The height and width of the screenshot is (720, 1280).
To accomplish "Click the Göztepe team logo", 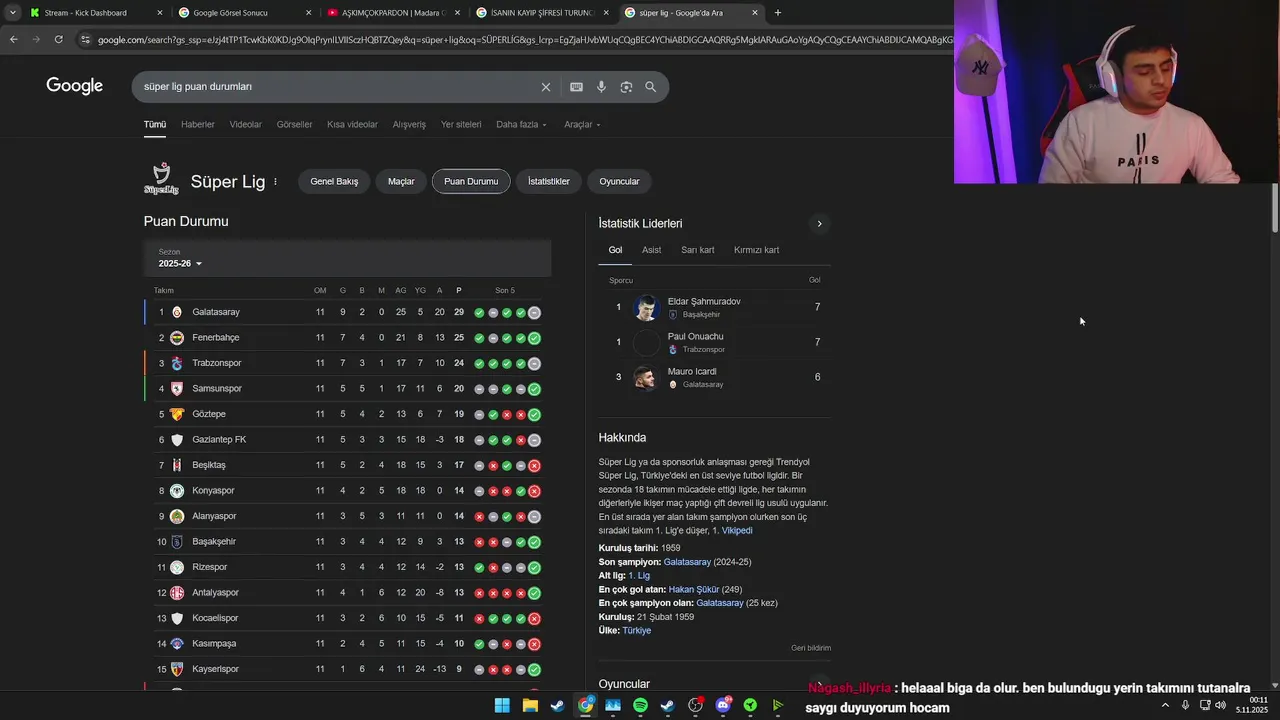I will pyautogui.click(x=177, y=414).
